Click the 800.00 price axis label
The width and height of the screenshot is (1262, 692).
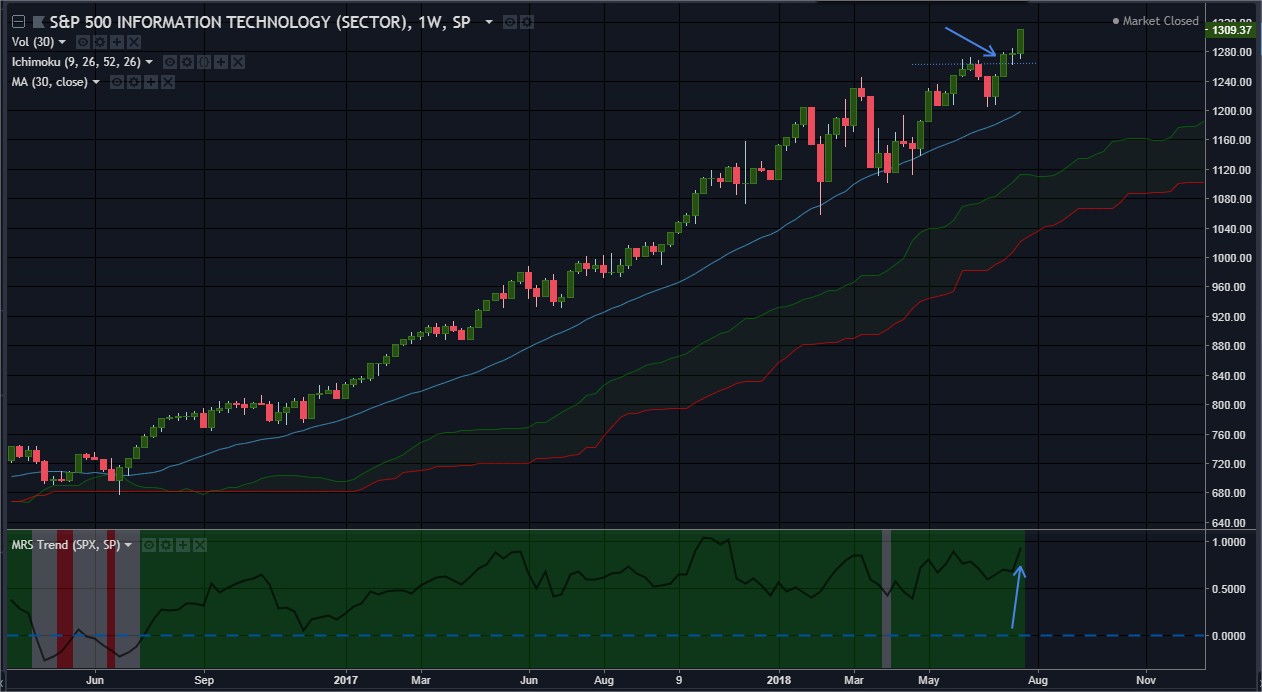(1231, 405)
